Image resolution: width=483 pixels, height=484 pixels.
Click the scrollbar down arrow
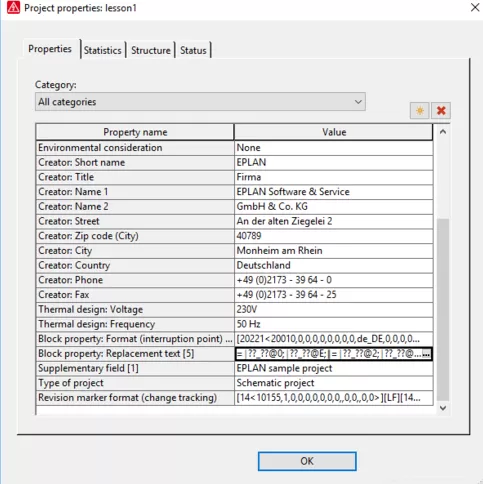click(x=443, y=408)
